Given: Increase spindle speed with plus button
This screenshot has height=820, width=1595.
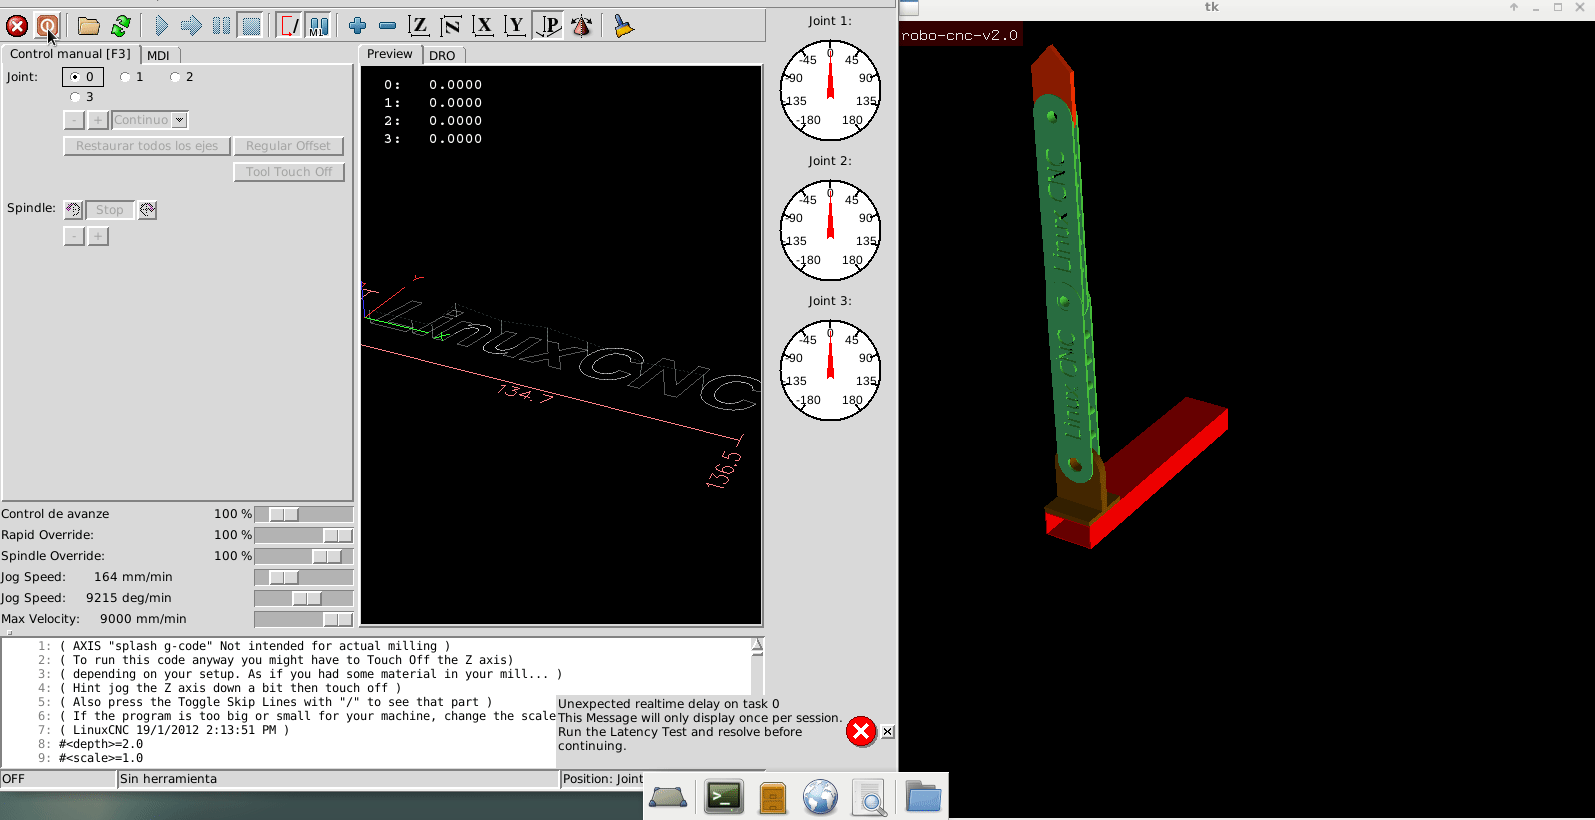Looking at the screenshot, I should 98,236.
